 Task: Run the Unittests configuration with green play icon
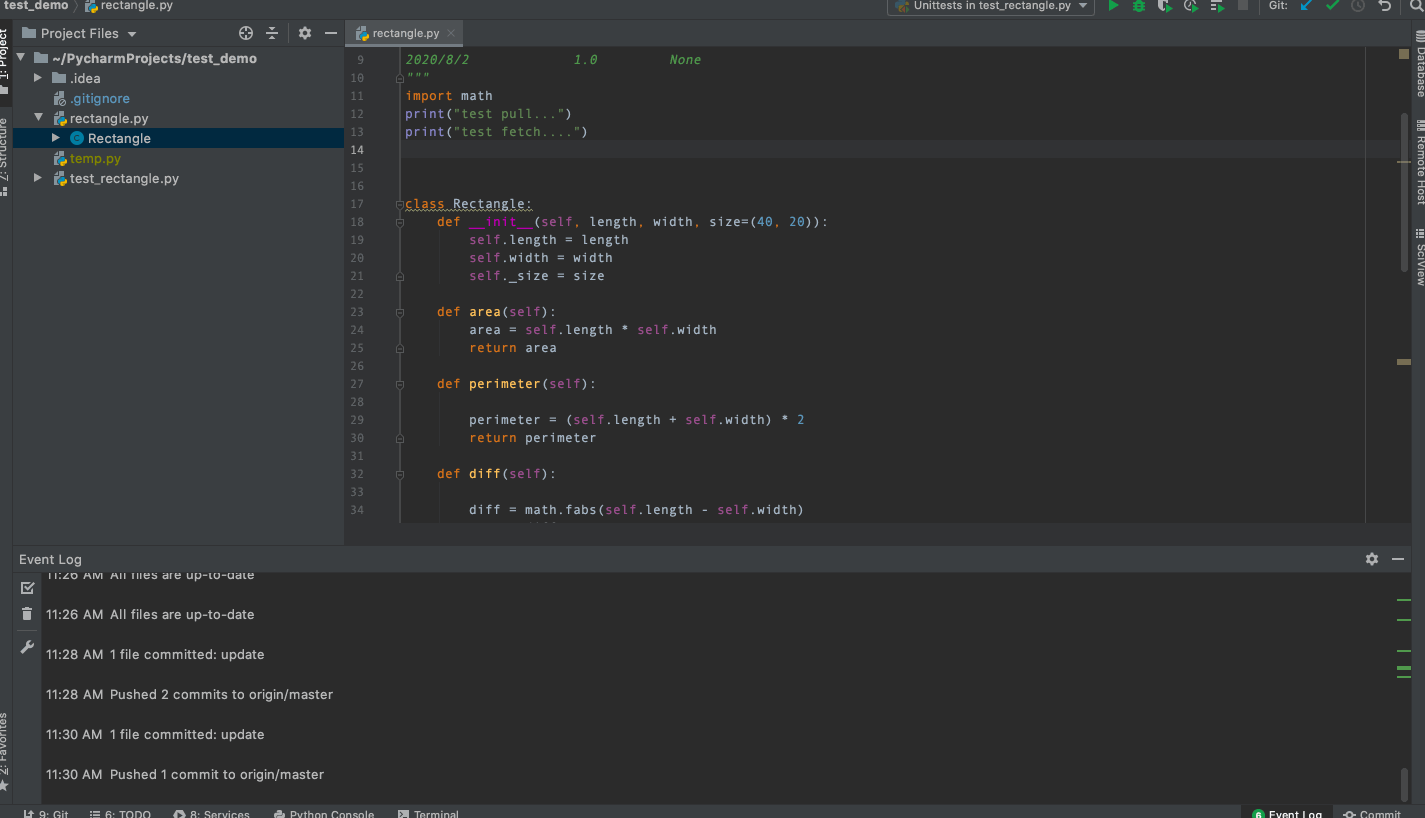[x=1113, y=6]
